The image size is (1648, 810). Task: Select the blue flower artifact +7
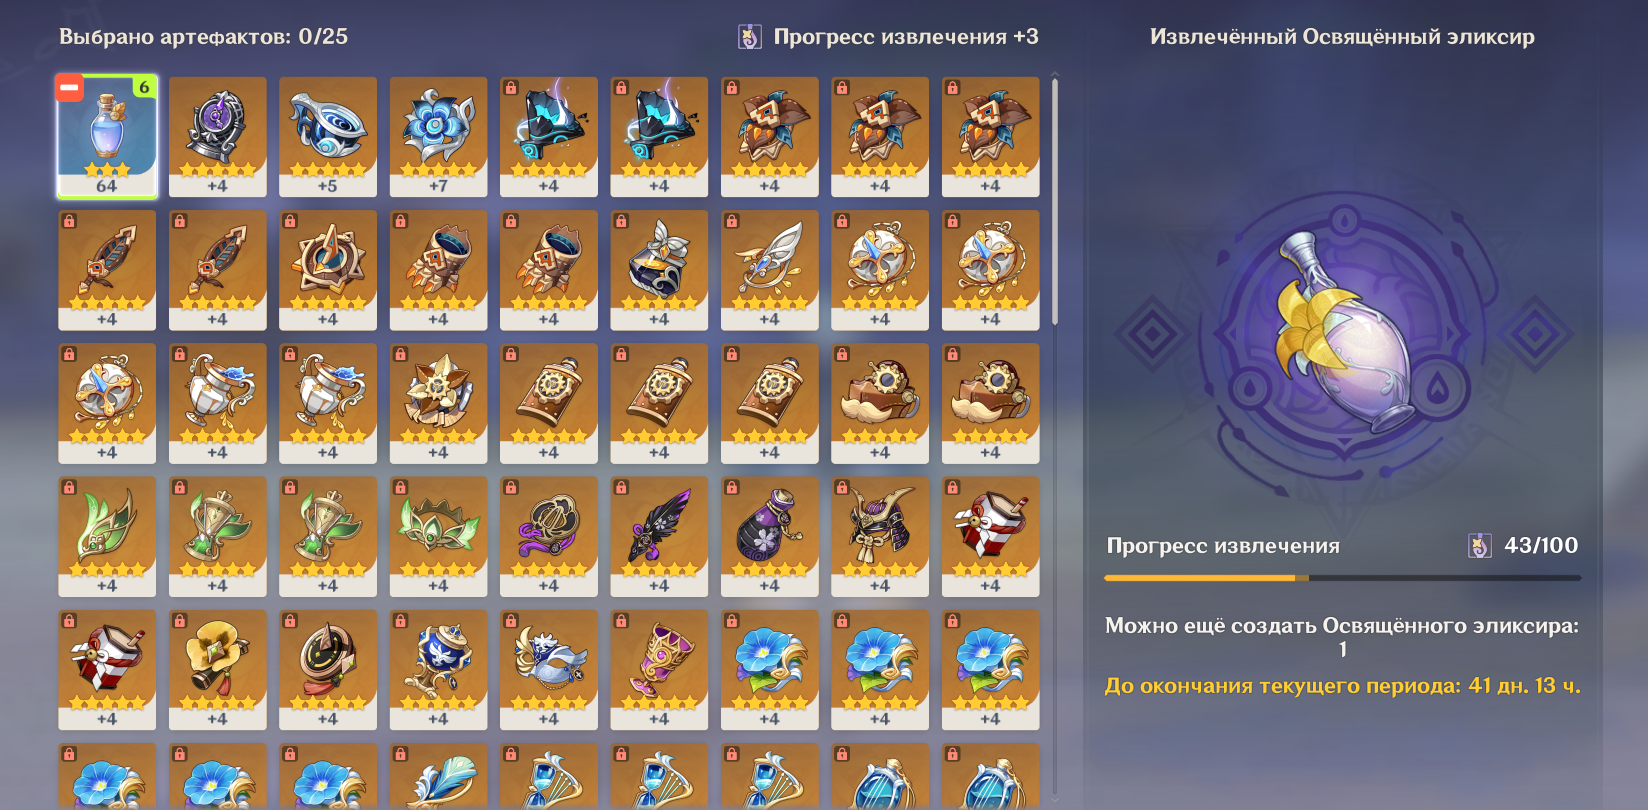point(438,137)
